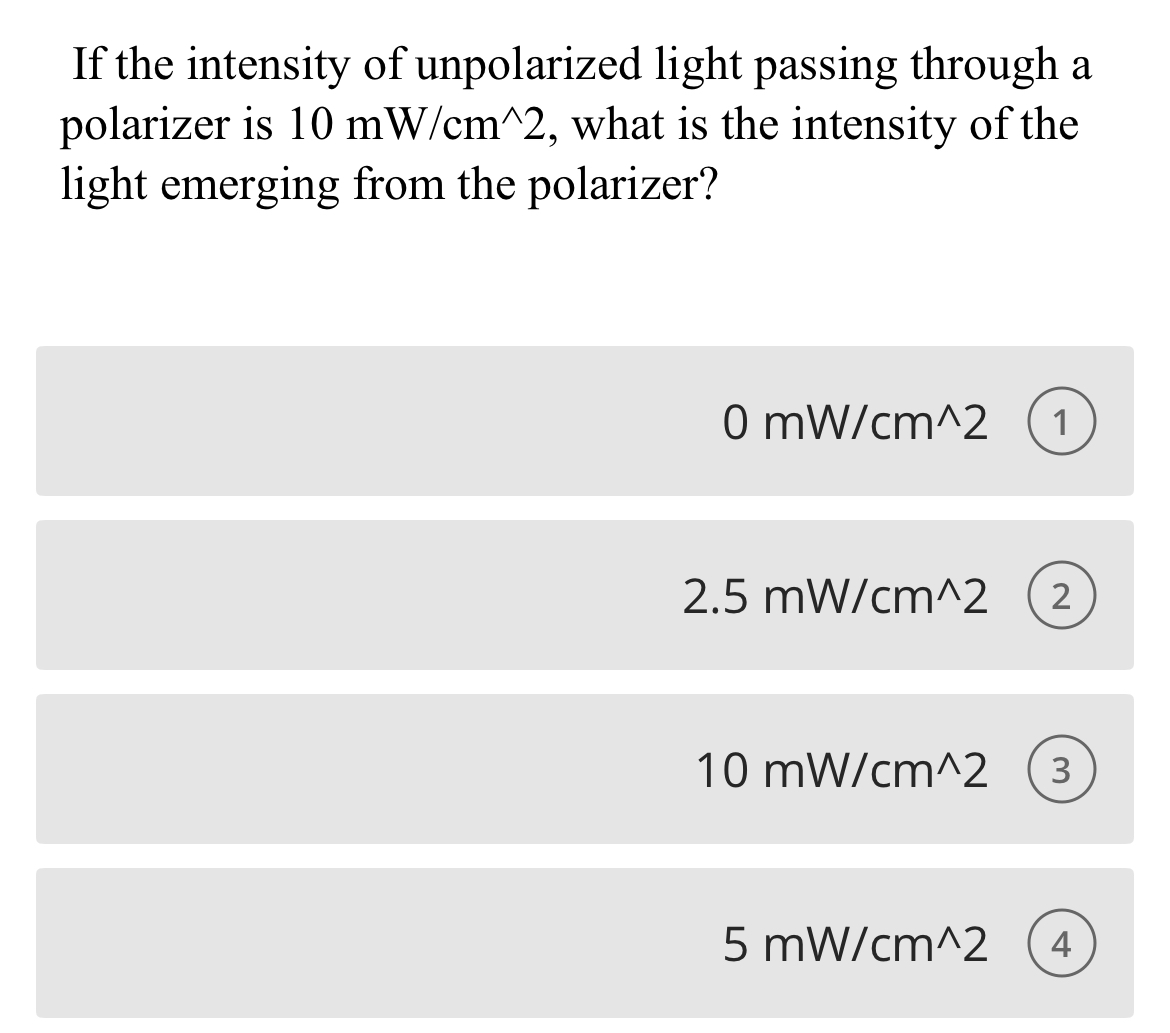This screenshot has height=1033, width=1170.
Task: Click the third answer choice card
Action: [x=585, y=769]
